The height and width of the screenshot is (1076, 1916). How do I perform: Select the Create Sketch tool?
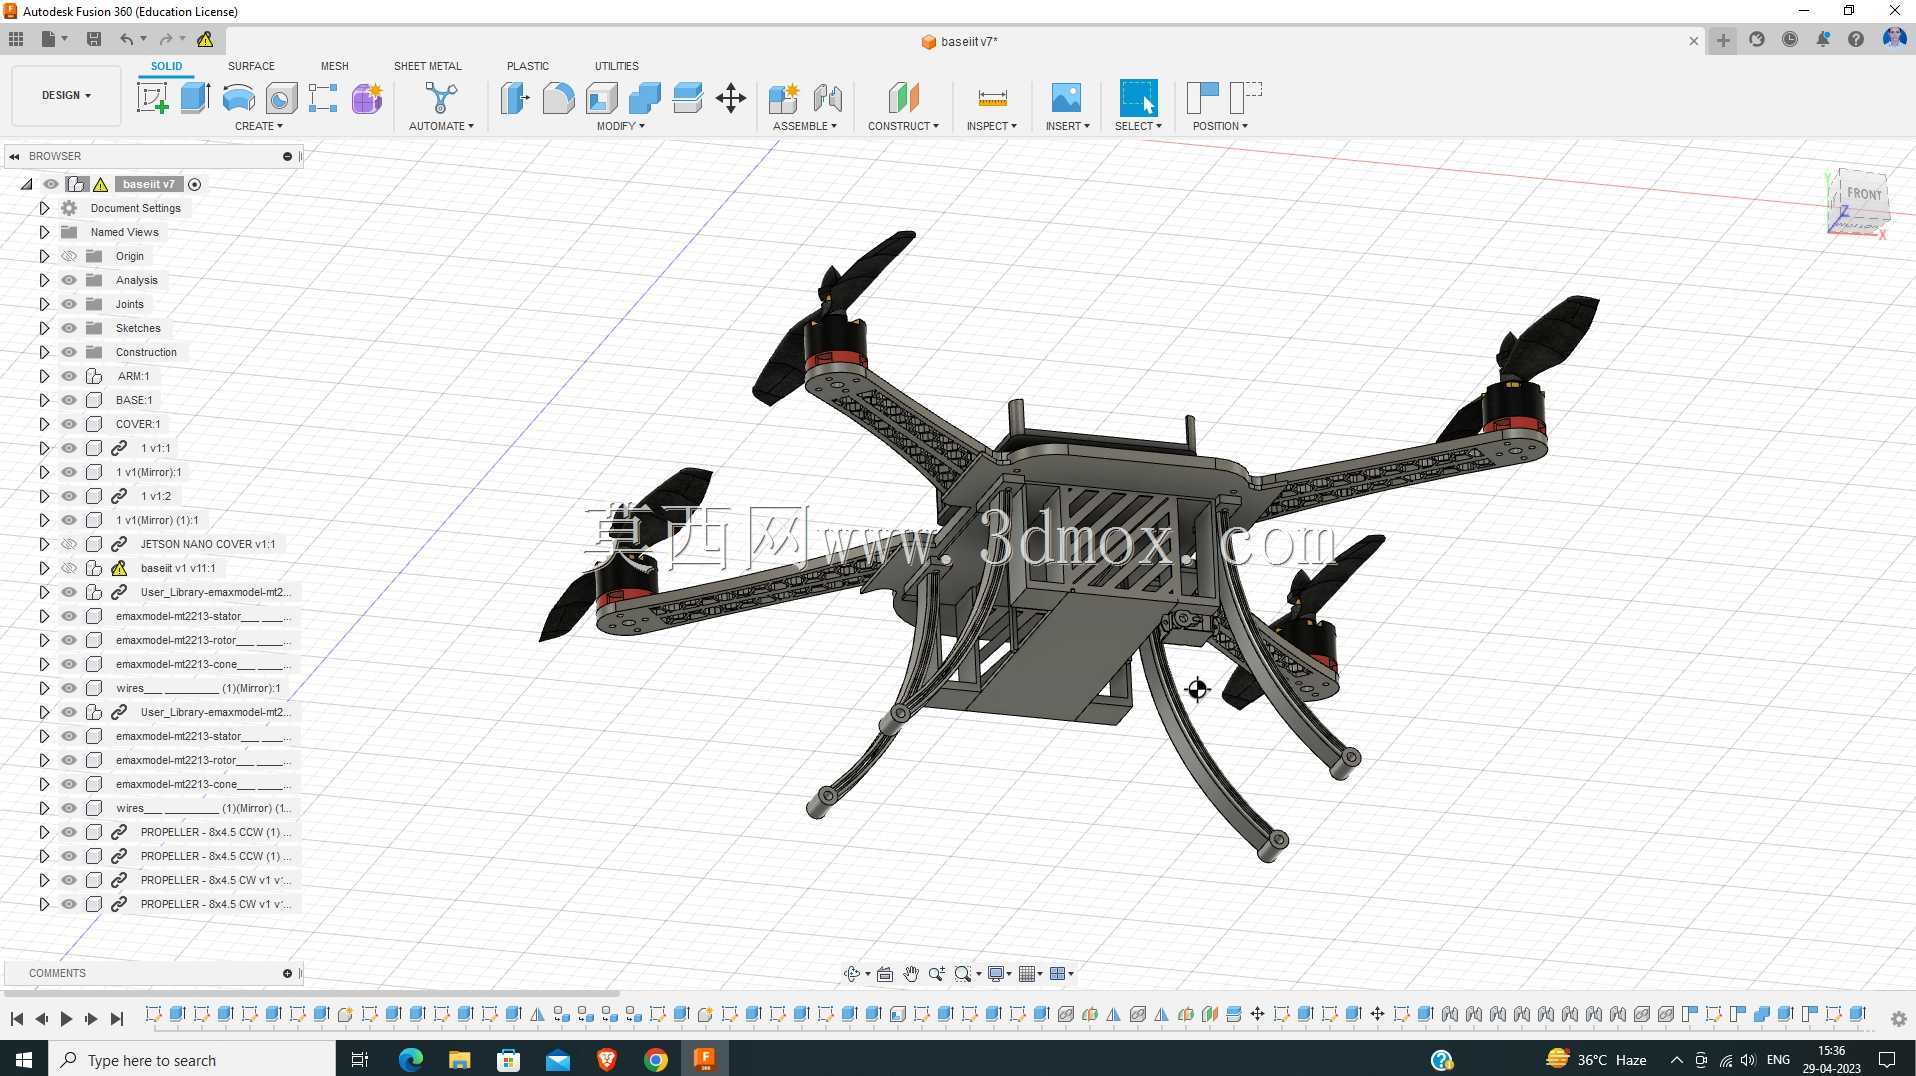[153, 98]
